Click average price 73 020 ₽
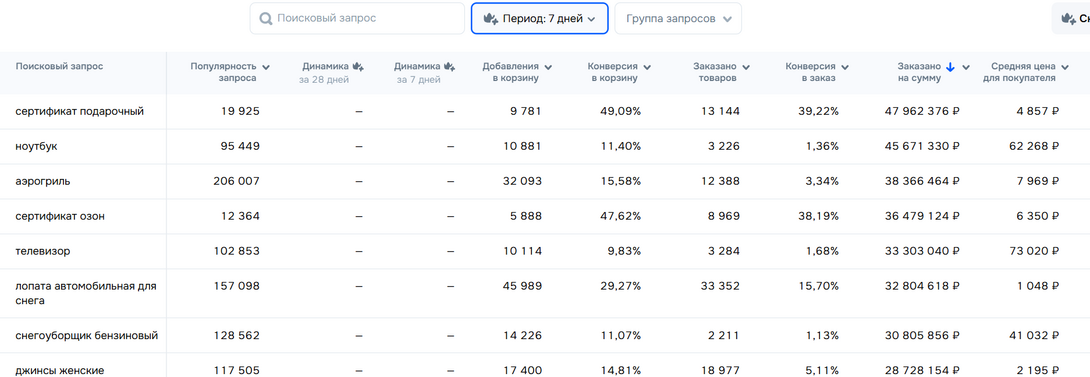Screen dimensions: 1090x377 (1034, 251)
